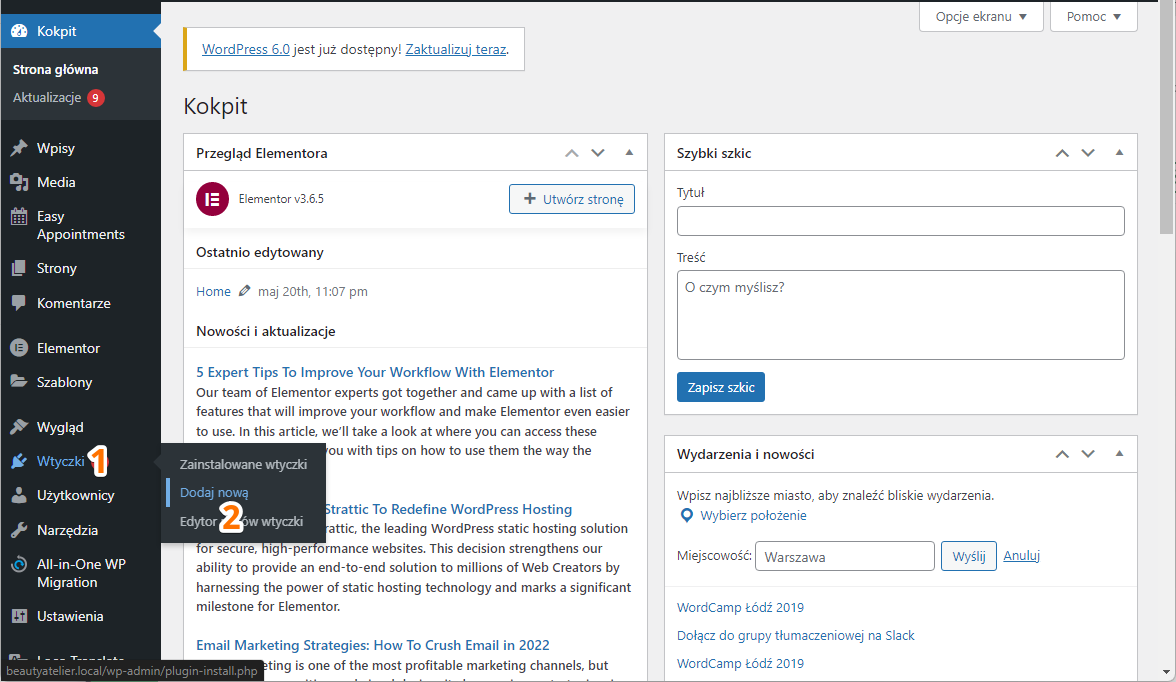This screenshot has height=682, width=1176.
Task: Click the Komentarze speech bubble icon
Action: [x=19, y=303]
